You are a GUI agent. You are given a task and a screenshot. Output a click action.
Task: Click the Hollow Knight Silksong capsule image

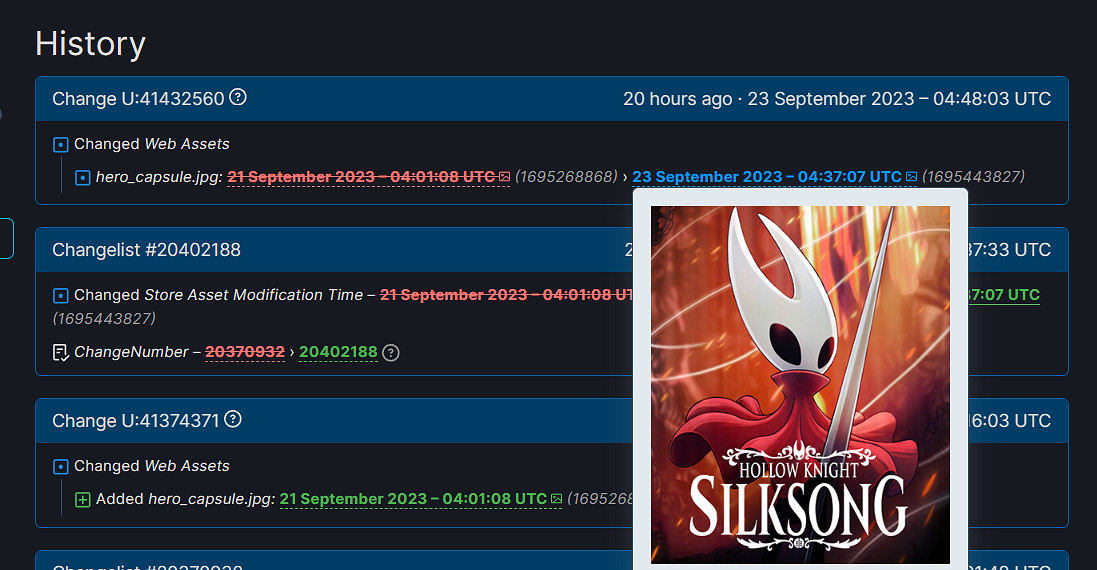pos(800,385)
